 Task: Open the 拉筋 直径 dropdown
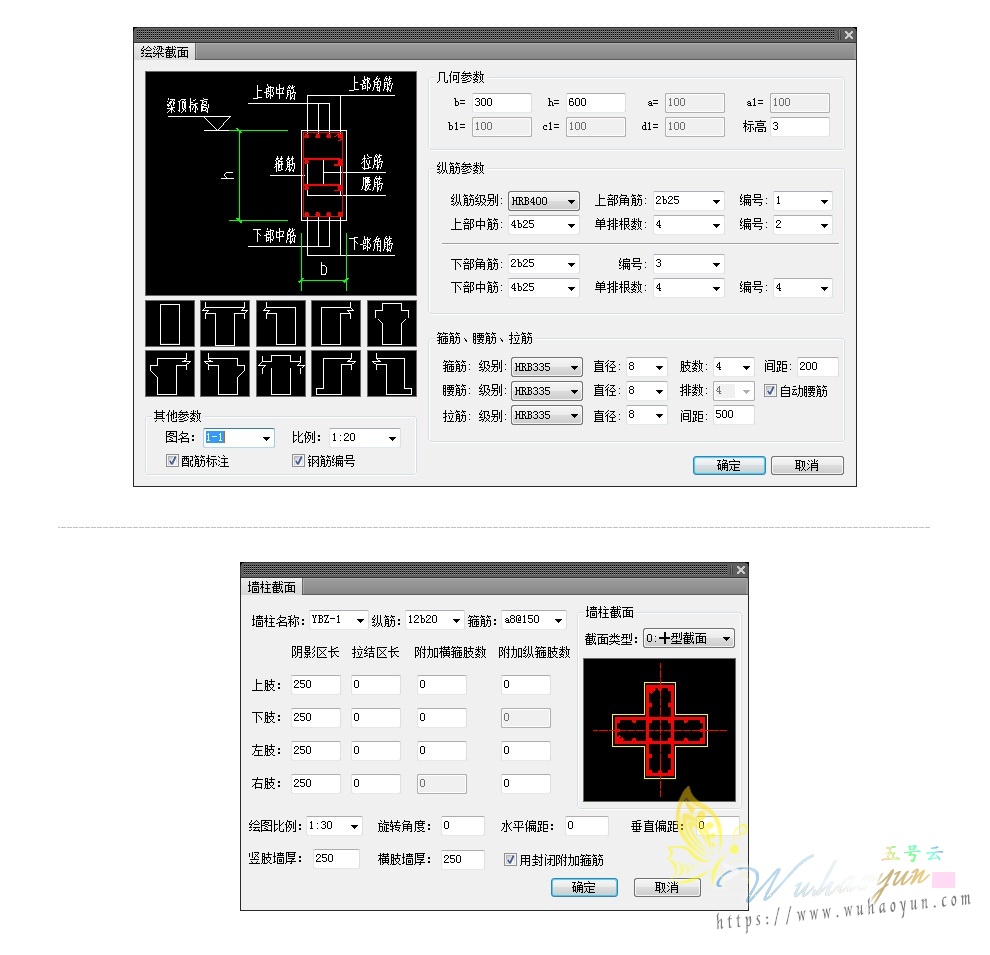(647, 415)
